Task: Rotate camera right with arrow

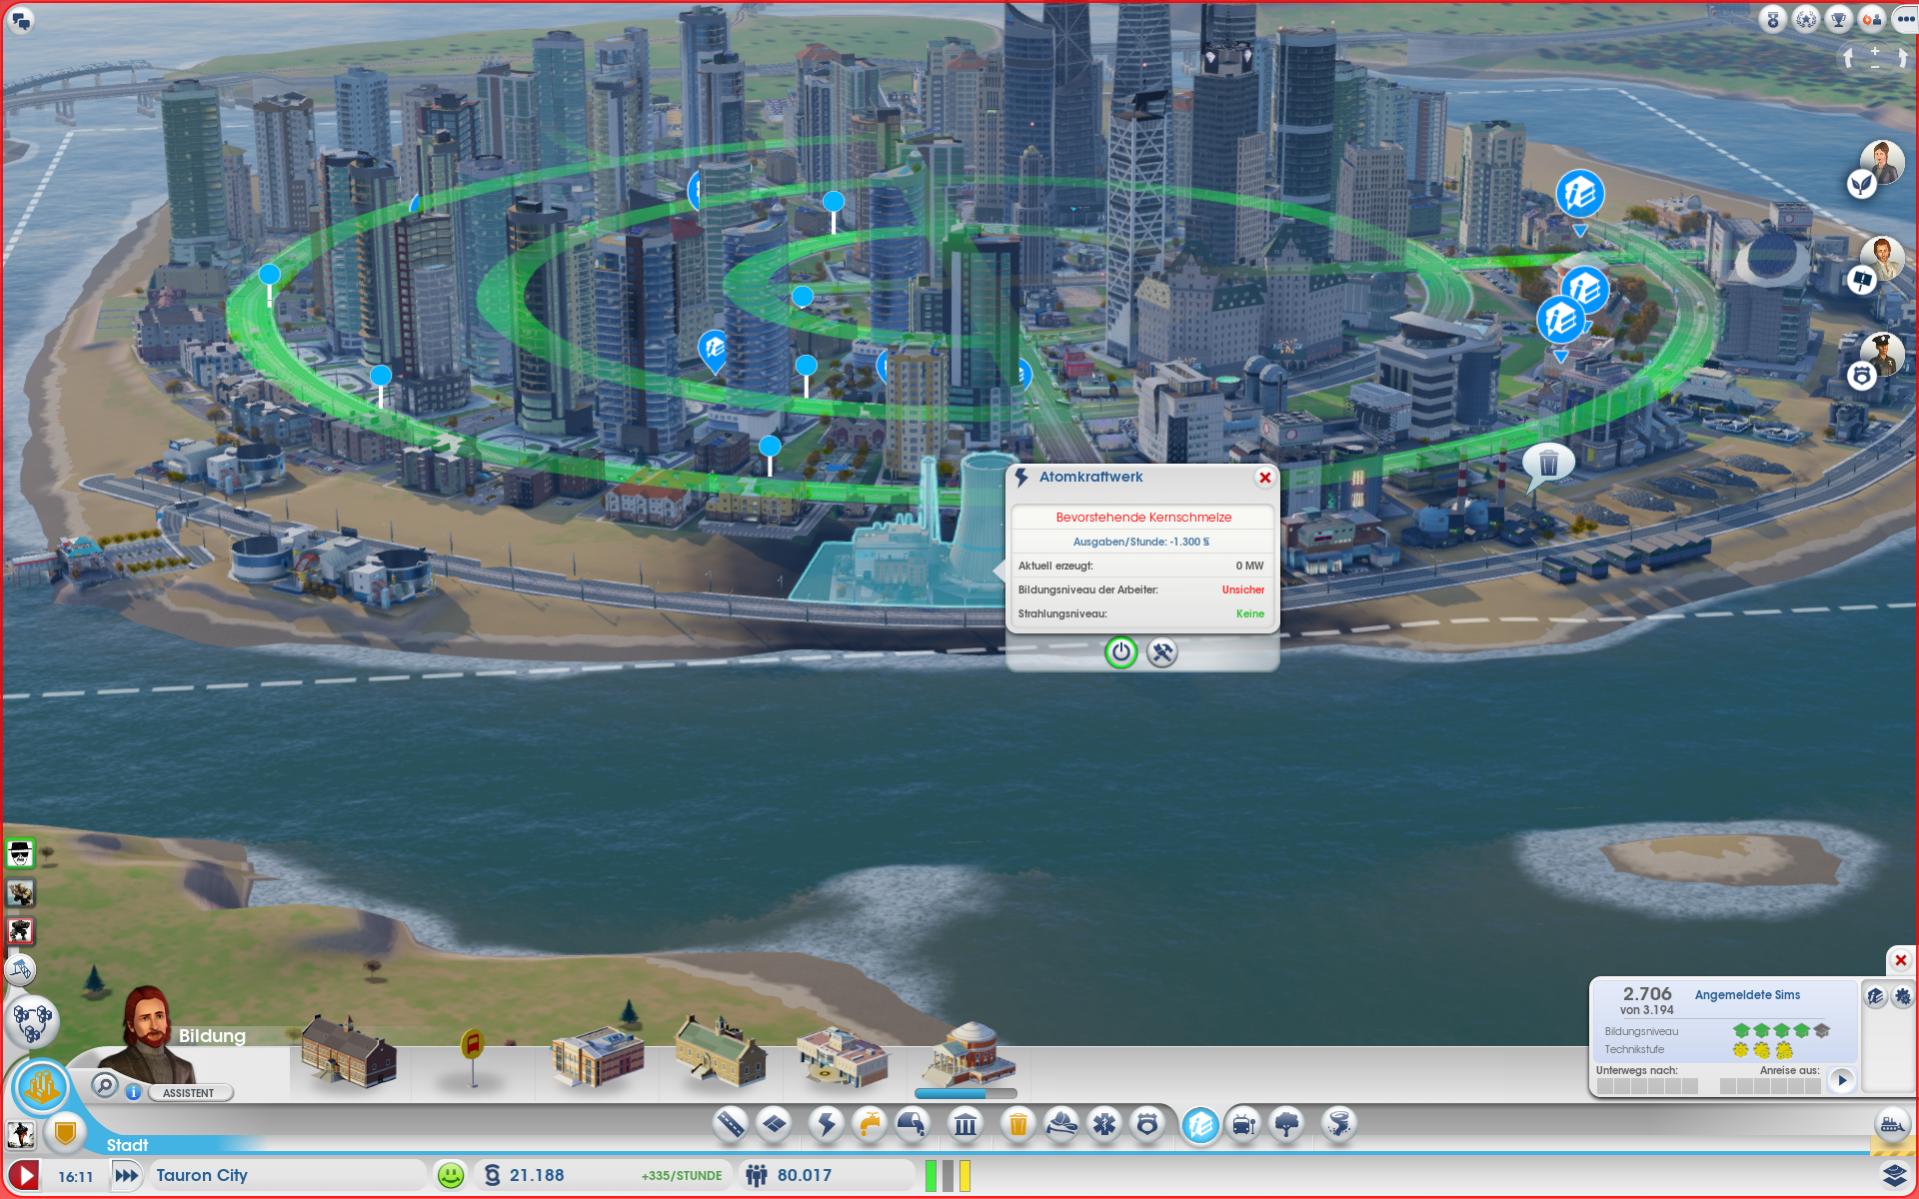Action: point(1901,59)
